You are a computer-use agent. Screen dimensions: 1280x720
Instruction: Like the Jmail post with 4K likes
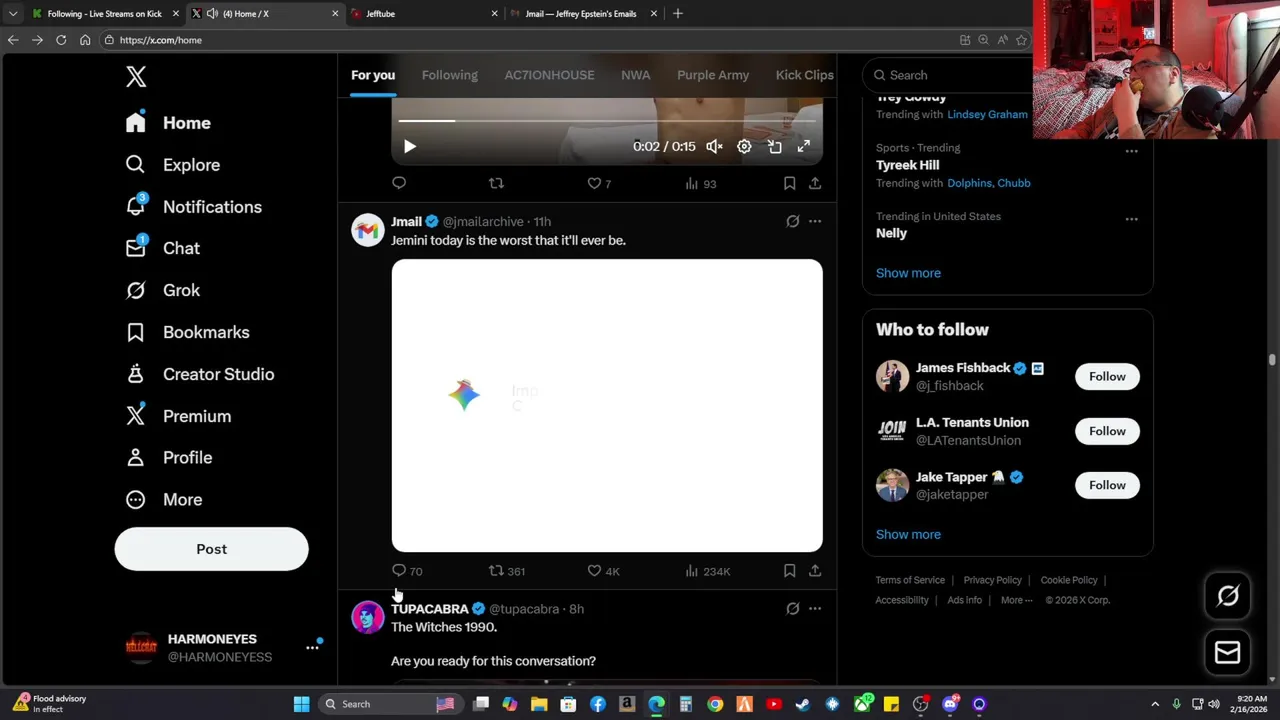coord(603,571)
